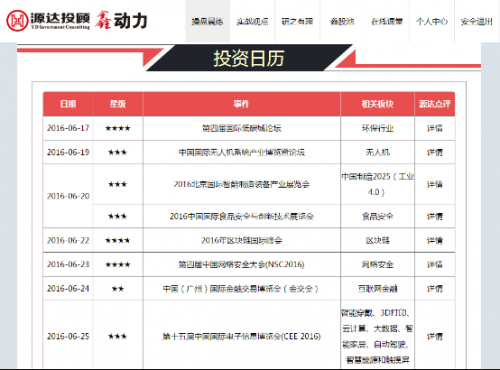500x370 pixels.
Task: Click the 日期 column header
Action: 68,104
